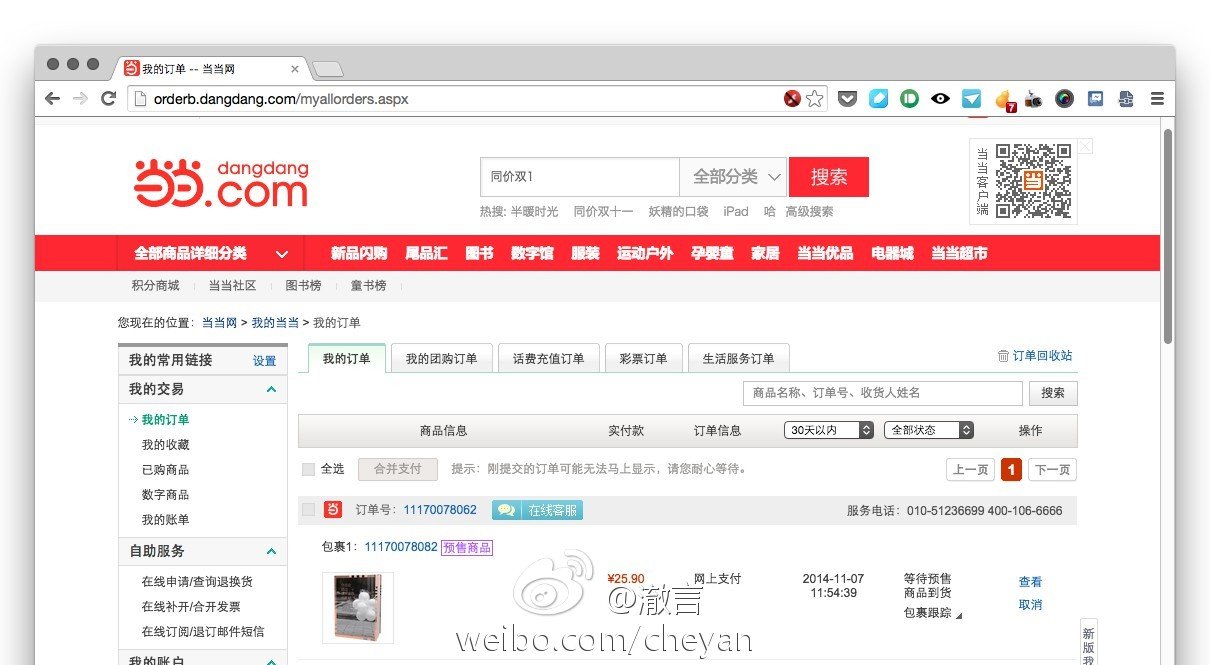Open the 全部状态 status dropdown
The image size is (1210, 665).
pyautogui.click(x=928, y=429)
